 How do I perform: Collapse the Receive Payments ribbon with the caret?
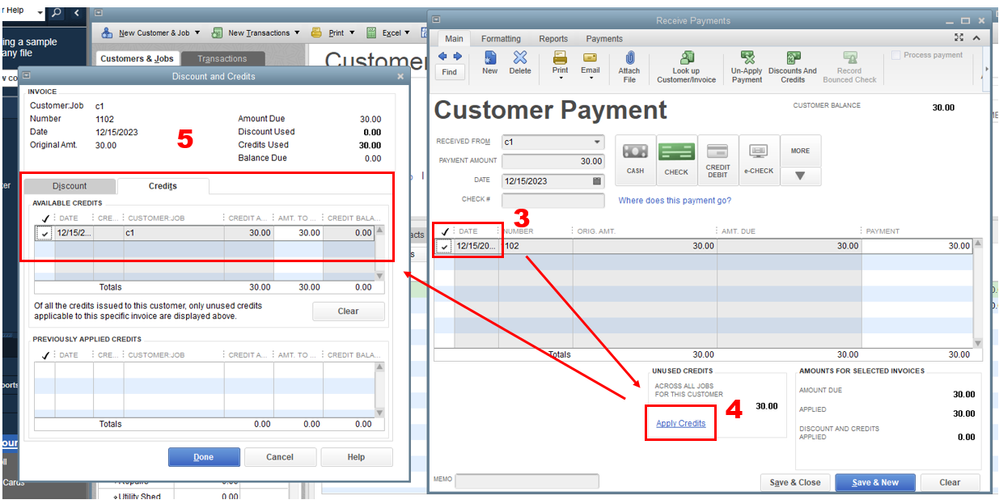click(976, 38)
